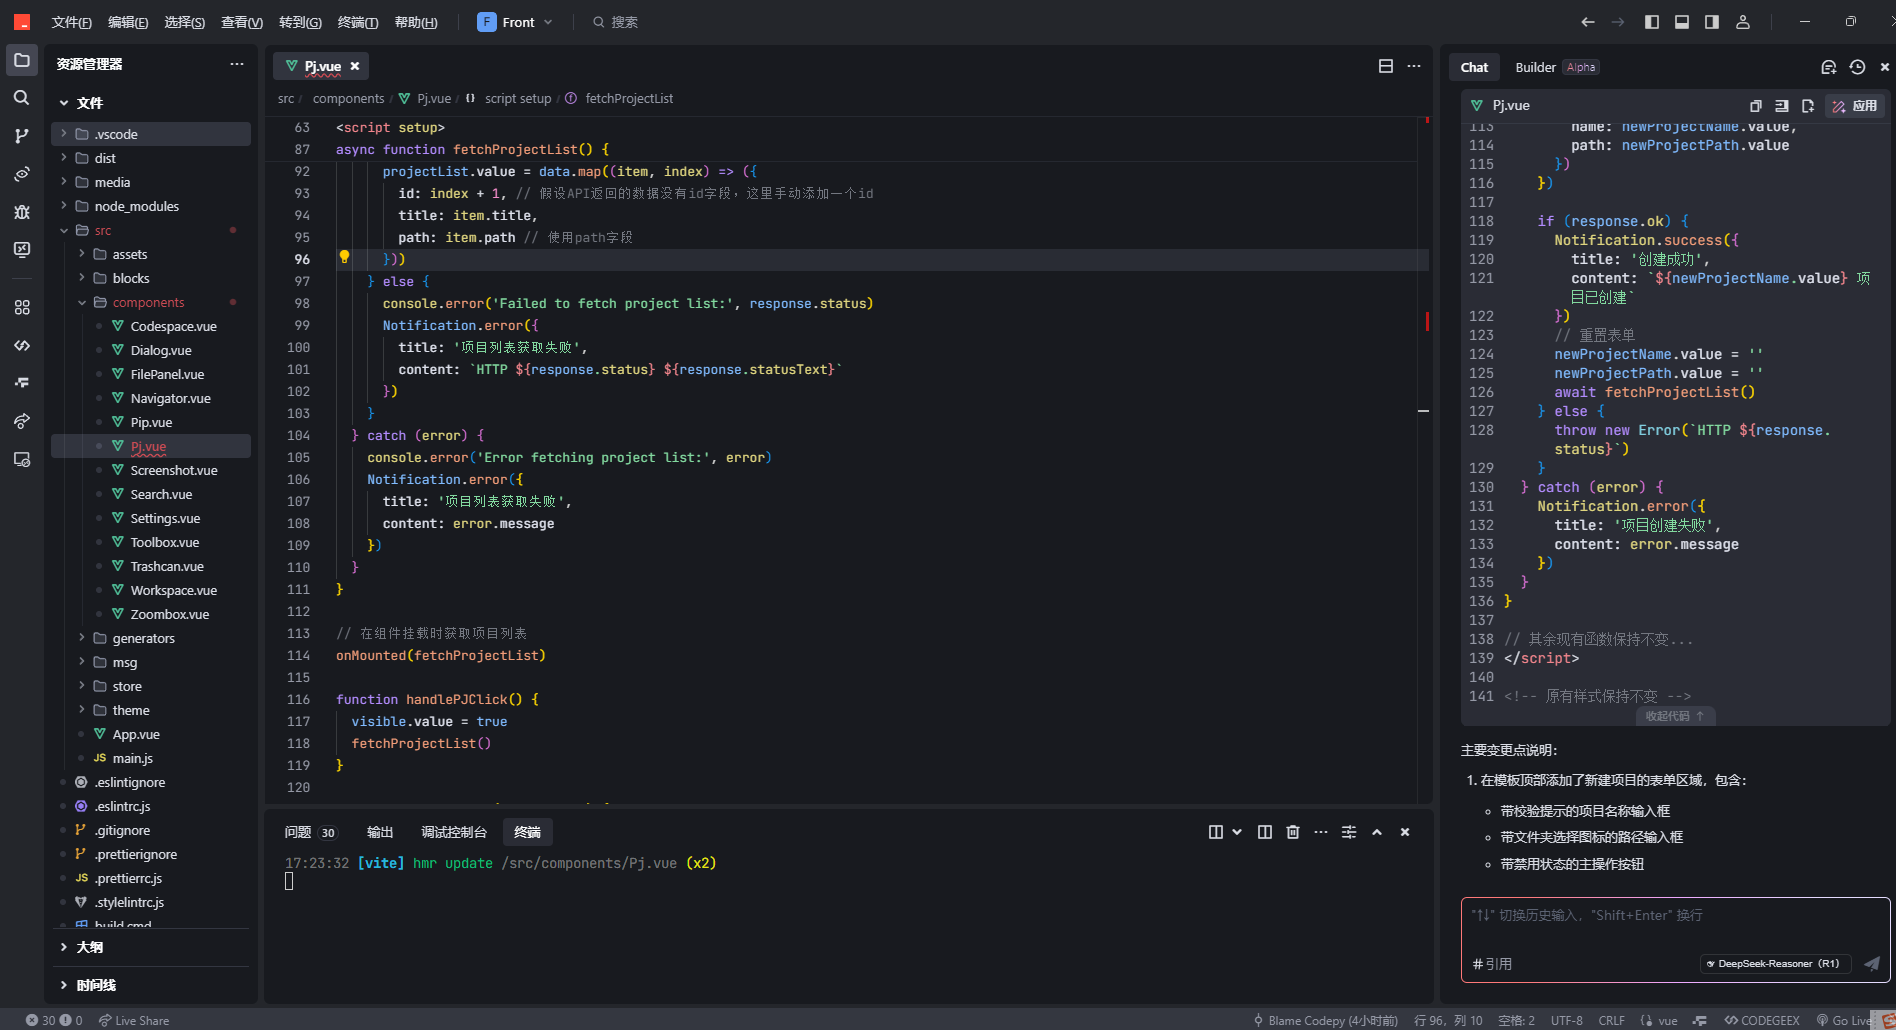Viewport: 1896px width, 1030px height.
Task: Open chat history clock icon
Action: 1857,67
